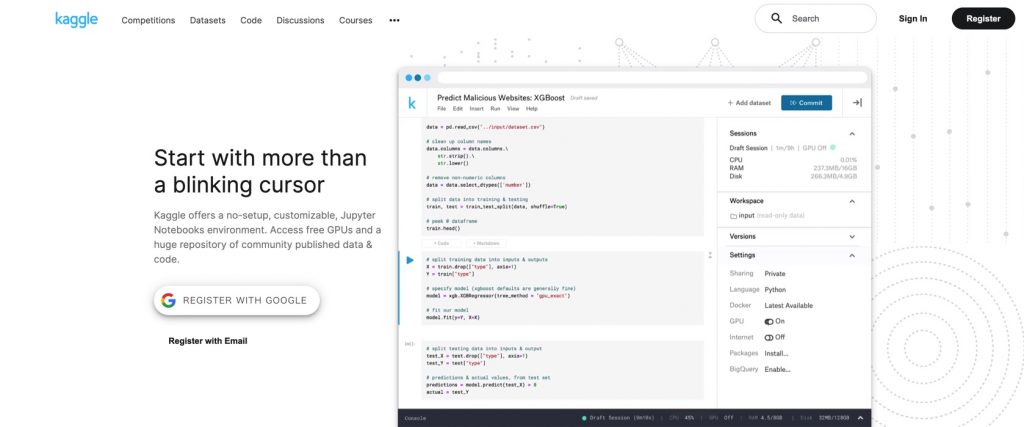The image size is (1024, 427).
Task: Click the notebook's k logo icon
Action: click(411, 103)
